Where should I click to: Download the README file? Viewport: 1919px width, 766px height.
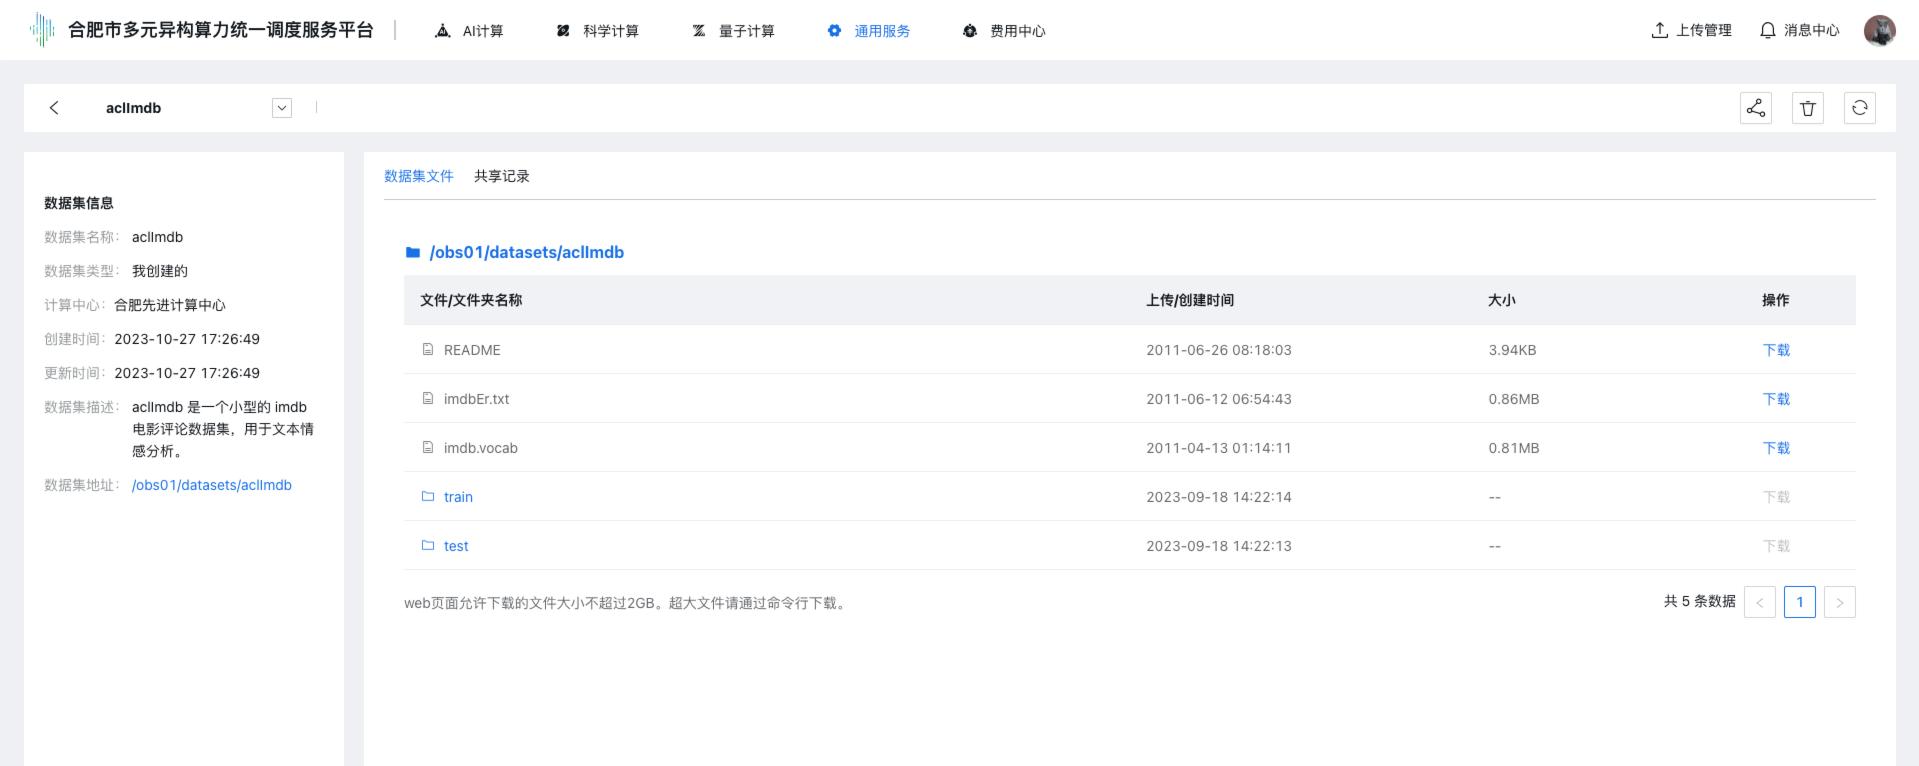click(x=1776, y=350)
